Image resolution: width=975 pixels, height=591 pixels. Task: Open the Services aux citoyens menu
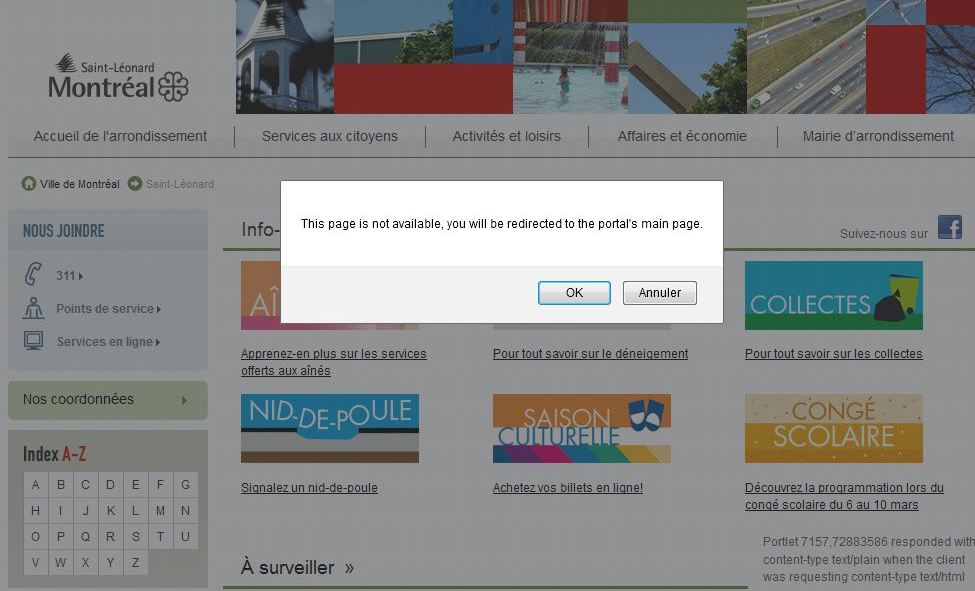pyautogui.click(x=329, y=136)
